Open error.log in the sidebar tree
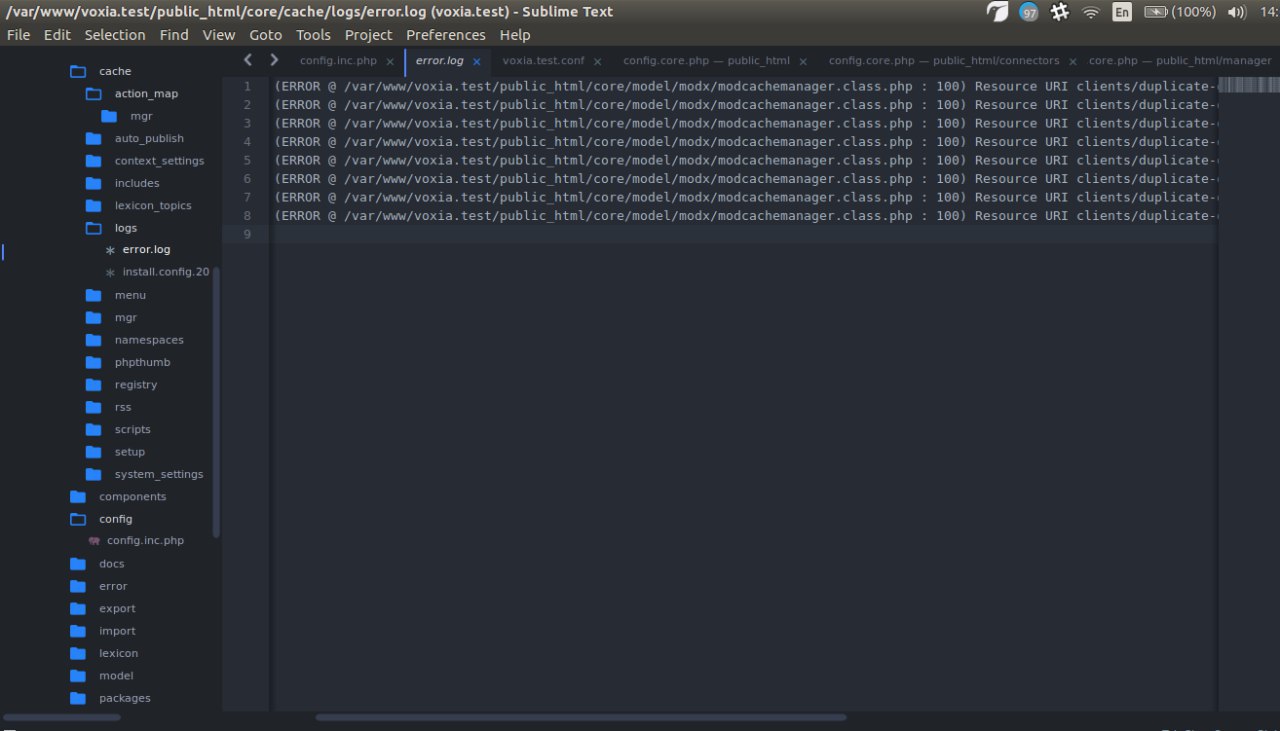Screen dimensions: 1280x731 coord(146,250)
